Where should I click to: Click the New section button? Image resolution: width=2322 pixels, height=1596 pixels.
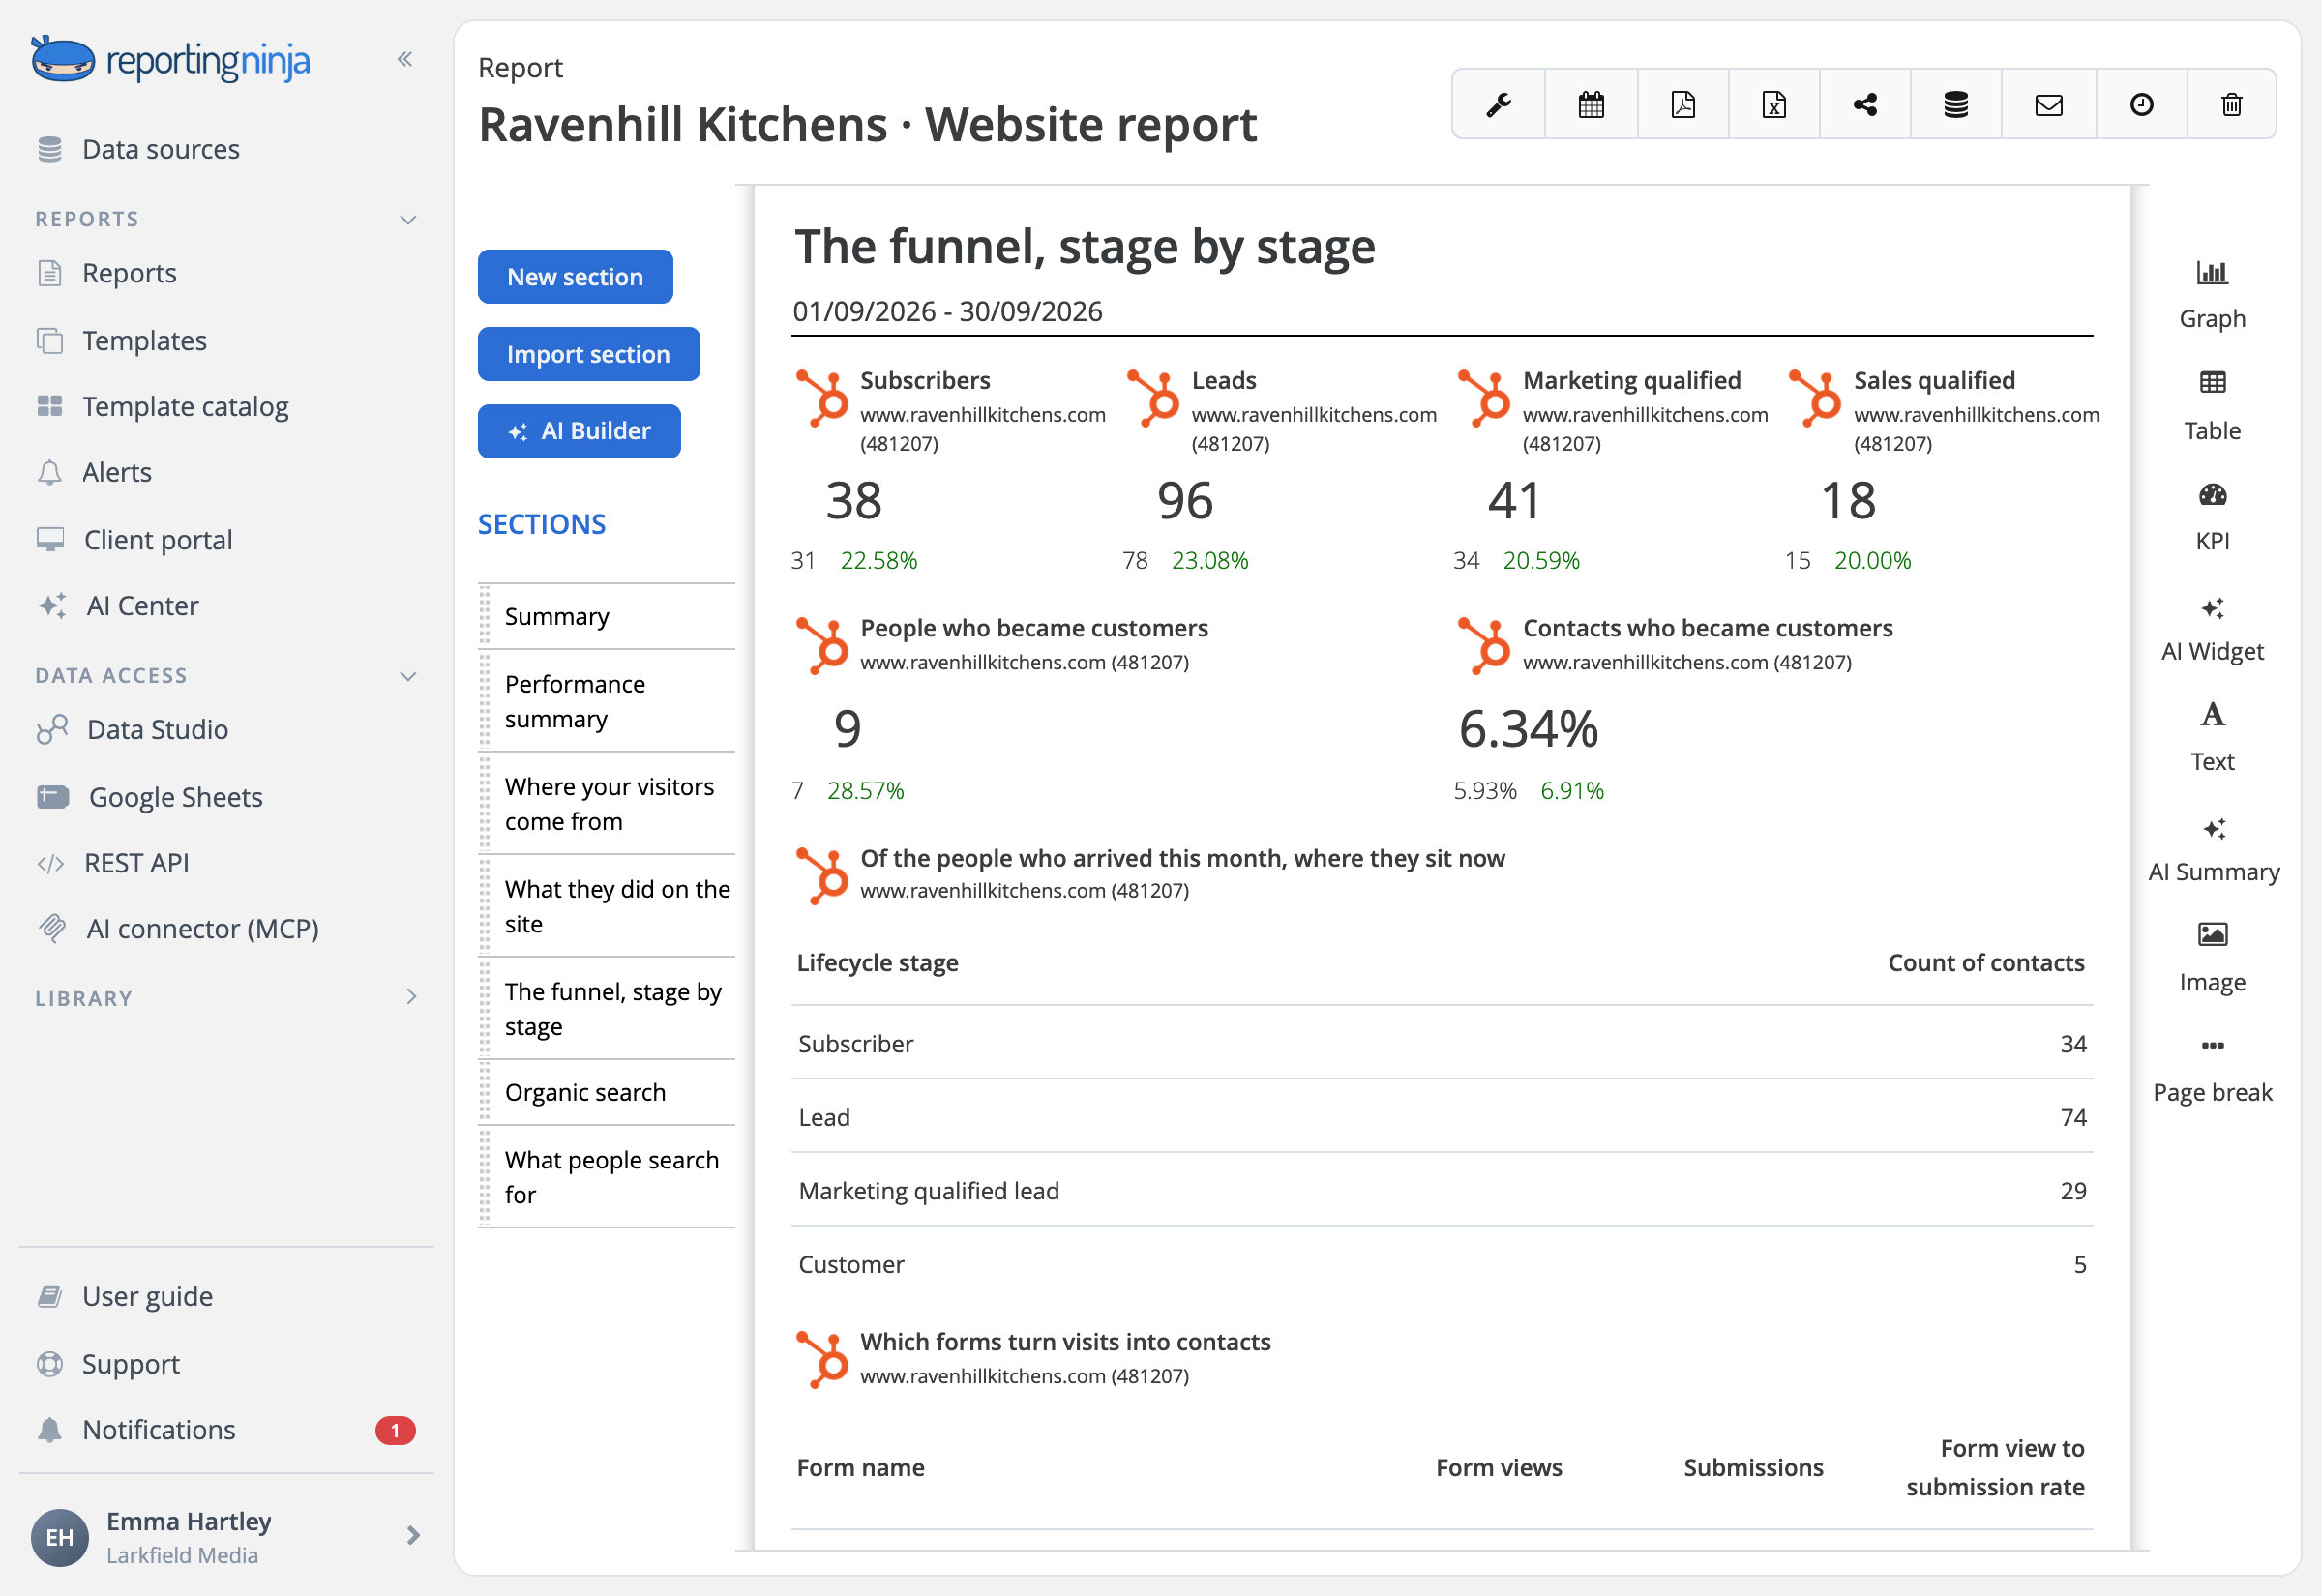[x=575, y=277]
